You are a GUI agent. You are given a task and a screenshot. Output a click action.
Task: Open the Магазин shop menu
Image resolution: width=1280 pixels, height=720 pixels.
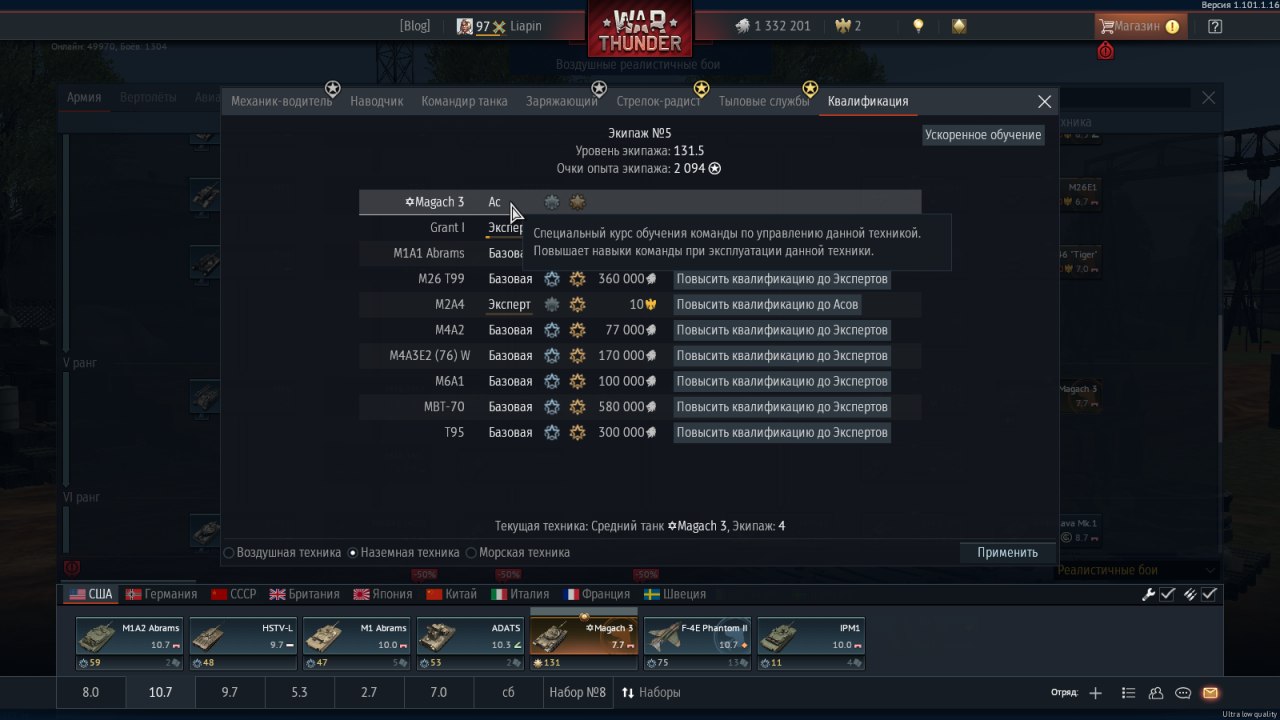point(1140,26)
